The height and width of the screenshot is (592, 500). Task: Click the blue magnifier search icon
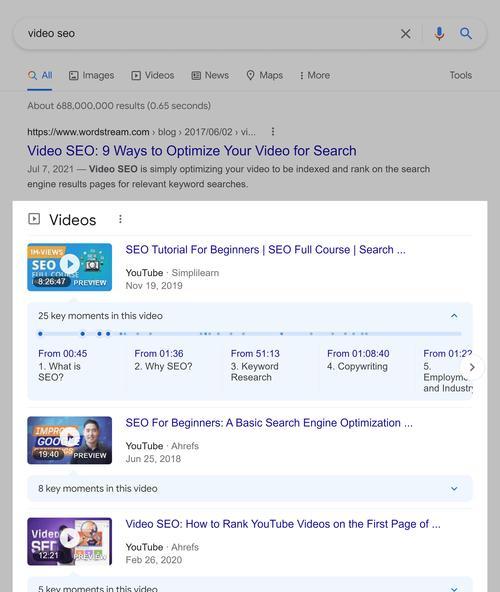[466, 33]
